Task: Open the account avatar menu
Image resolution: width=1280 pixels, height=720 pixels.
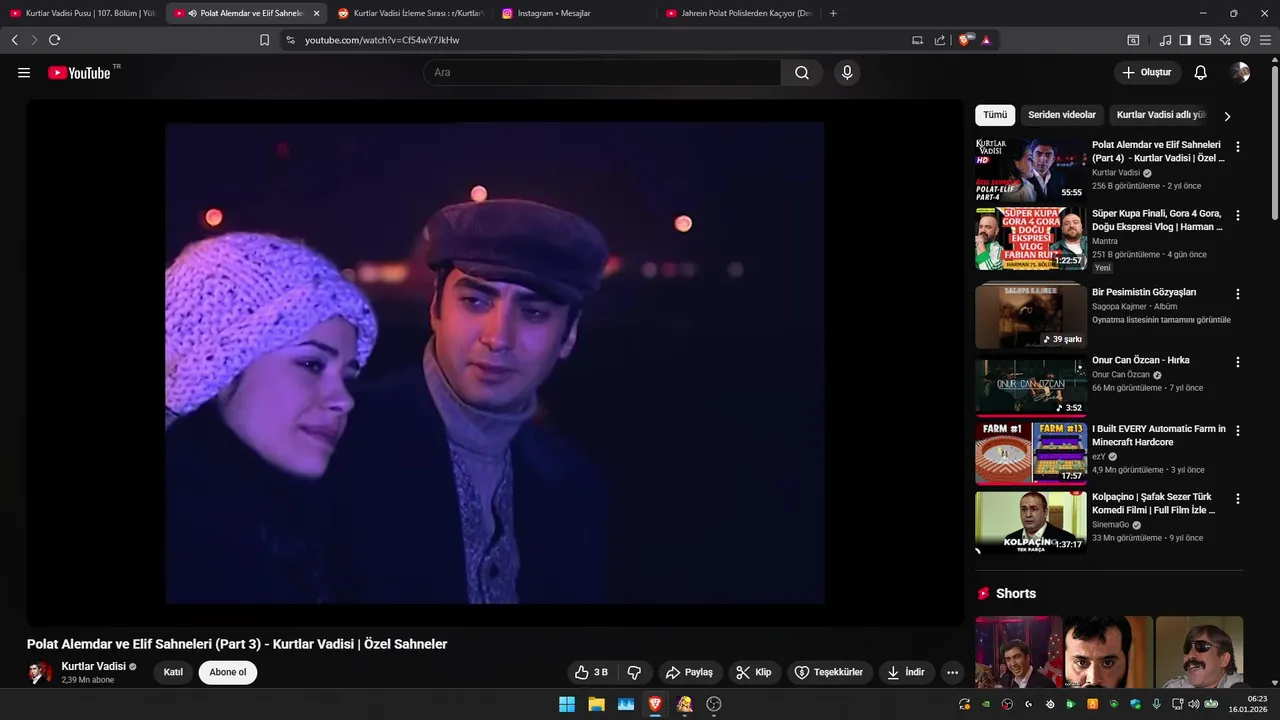Action: 1240,72
